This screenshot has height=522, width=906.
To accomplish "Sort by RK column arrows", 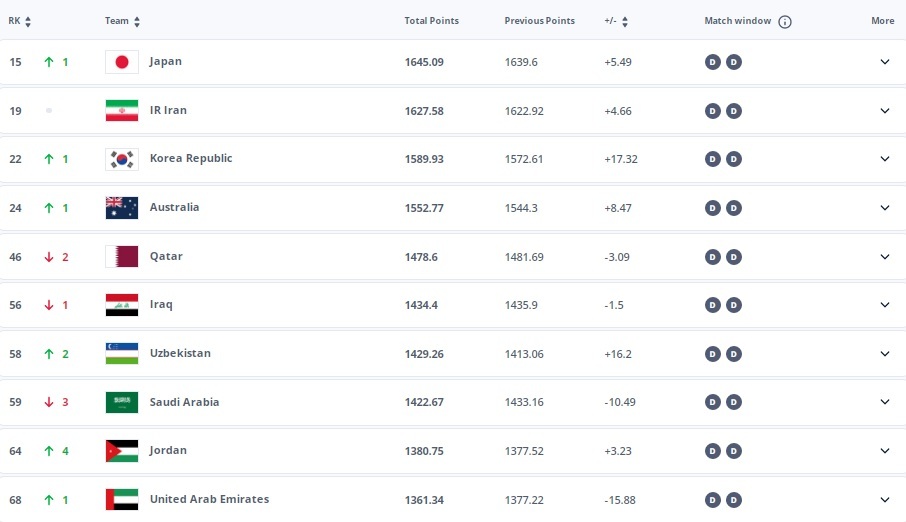I will click(28, 22).
